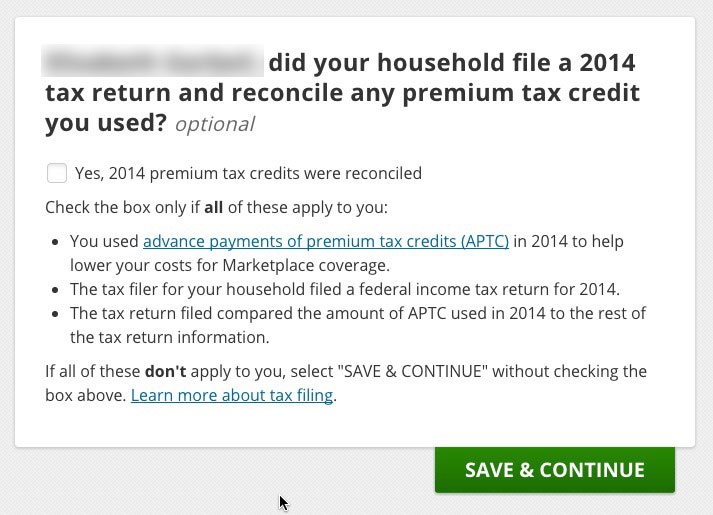Click the bullet dot before "The tax filer"
713x515 pixels.
(x=55, y=290)
